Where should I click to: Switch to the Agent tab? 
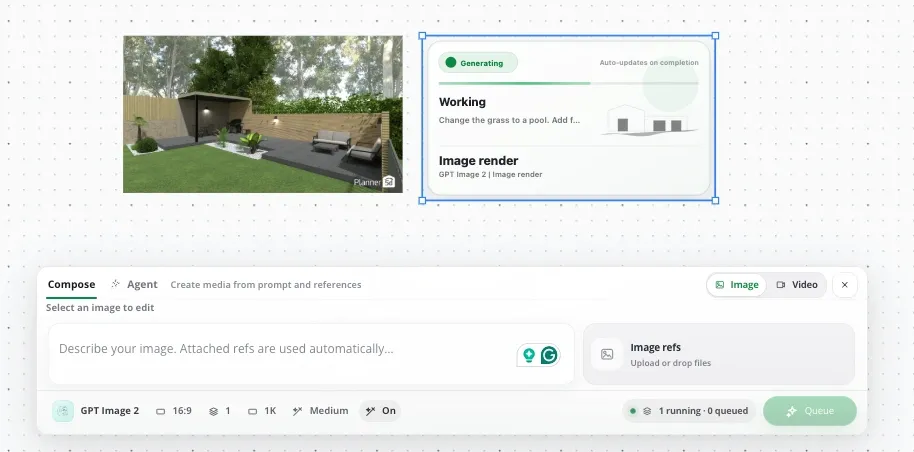(134, 285)
